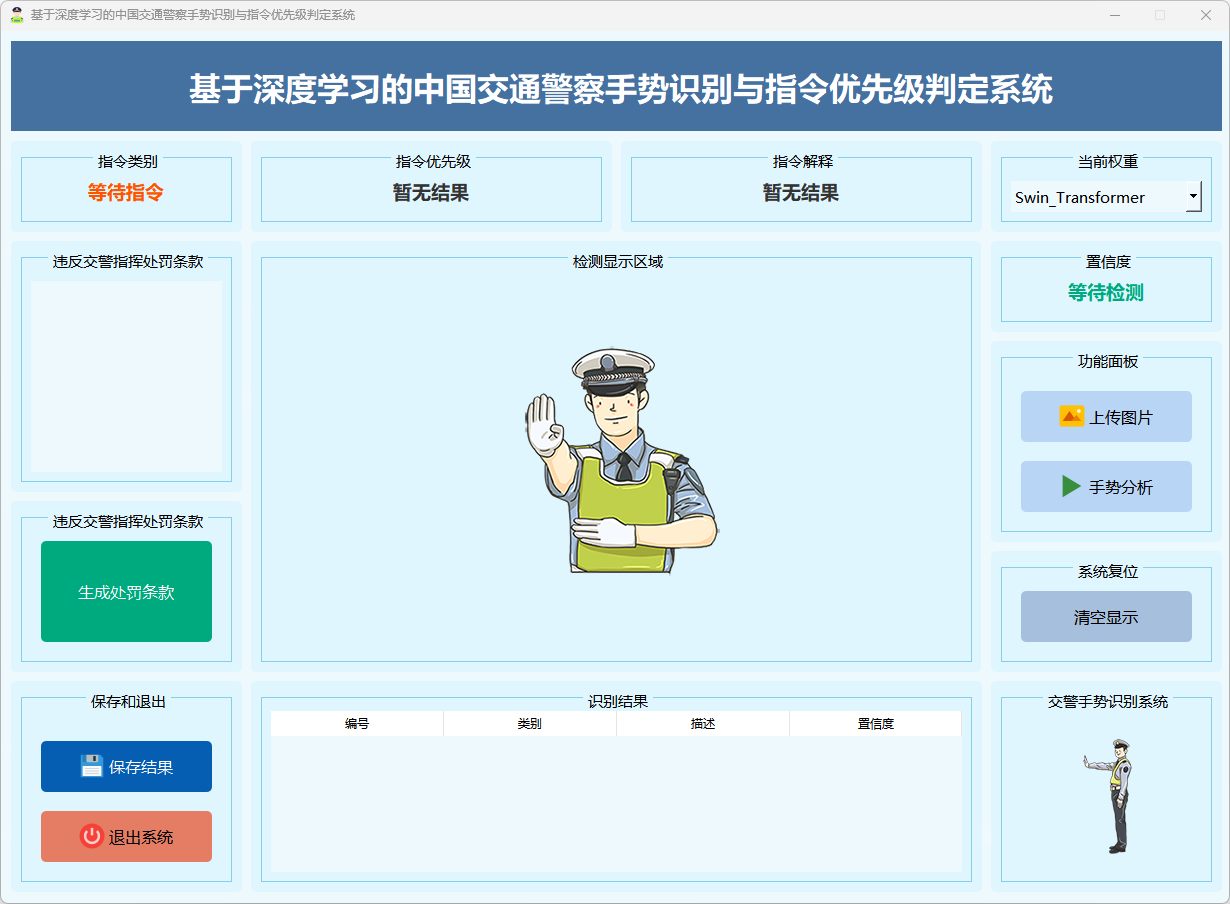Click the 上传图片 button label
Image resolution: width=1230 pixels, height=904 pixels.
[x=1120, y=417]
